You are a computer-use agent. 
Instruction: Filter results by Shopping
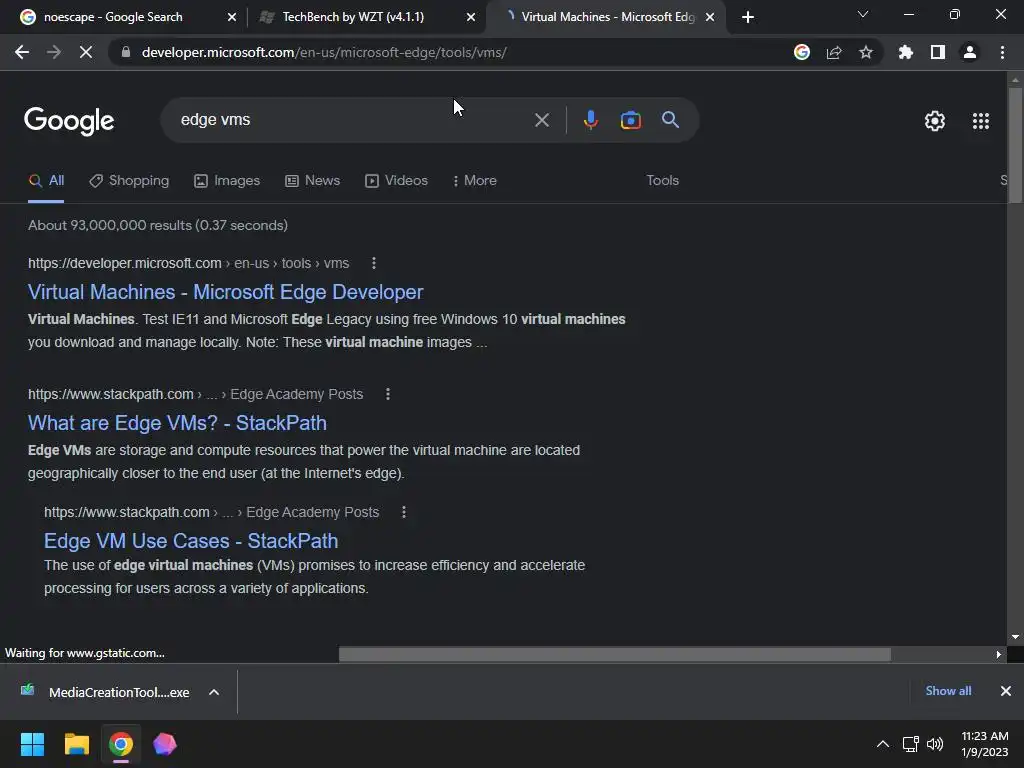point(129,181)
